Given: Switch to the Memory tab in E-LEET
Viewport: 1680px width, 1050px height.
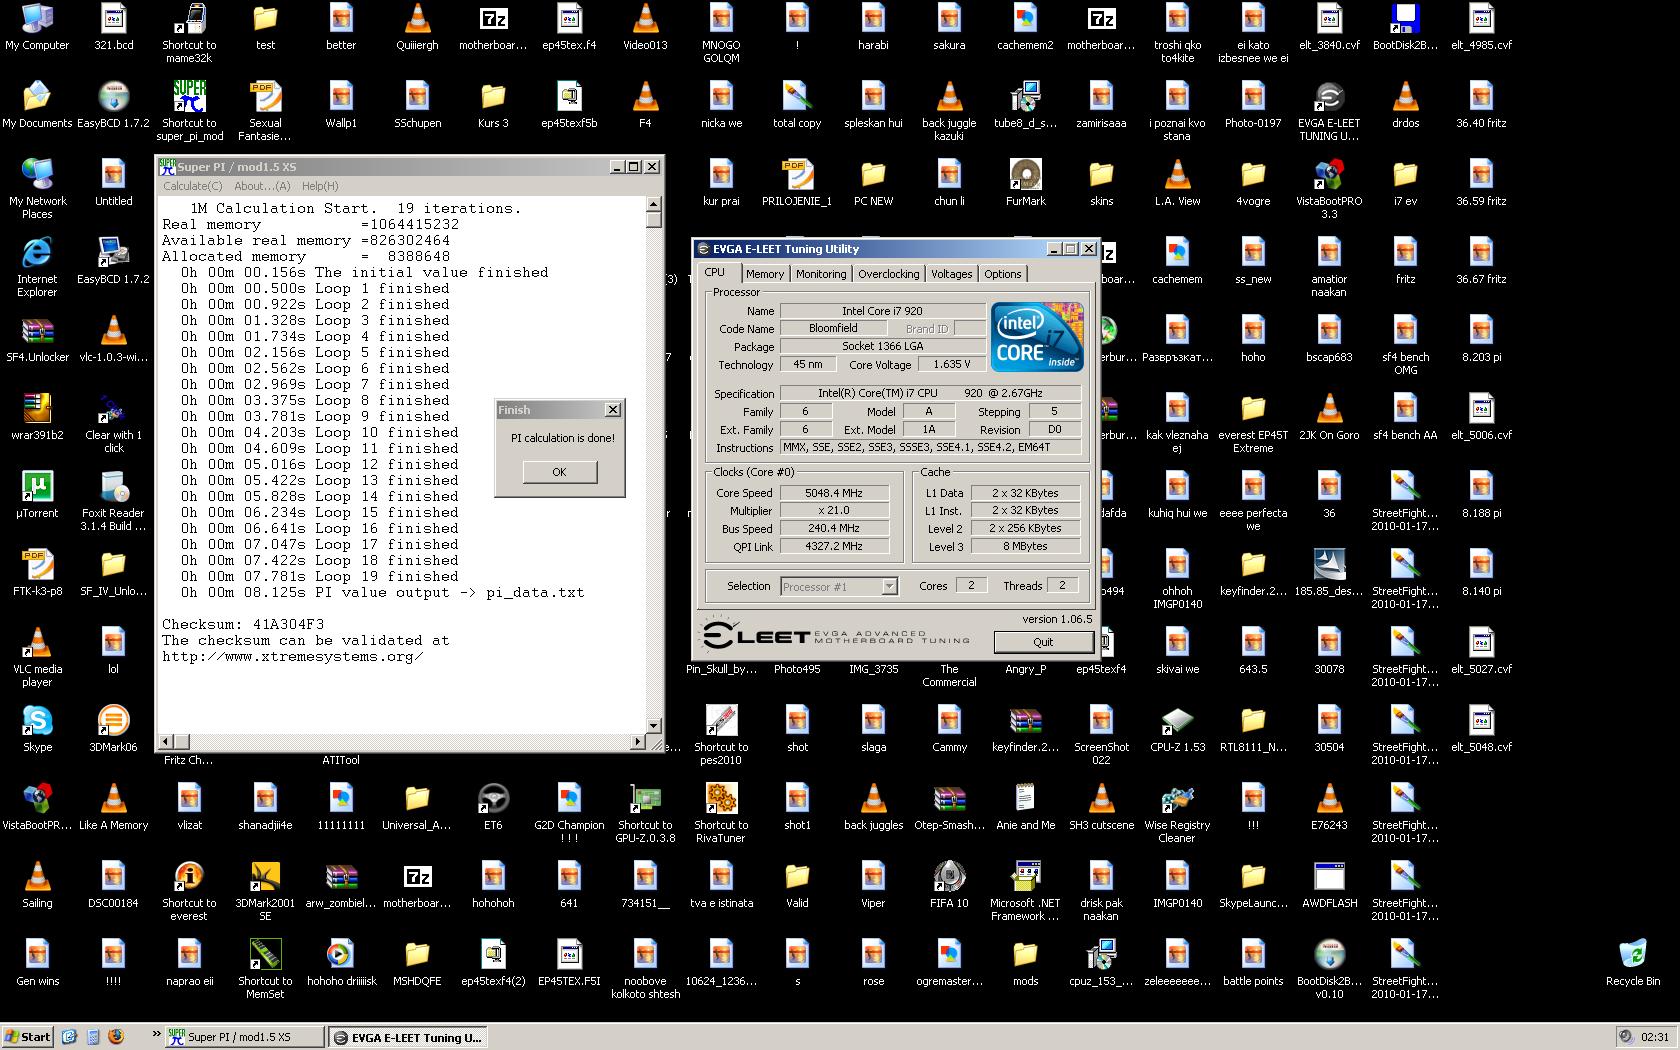Looking at the screenshot, I should pos(765,274).
